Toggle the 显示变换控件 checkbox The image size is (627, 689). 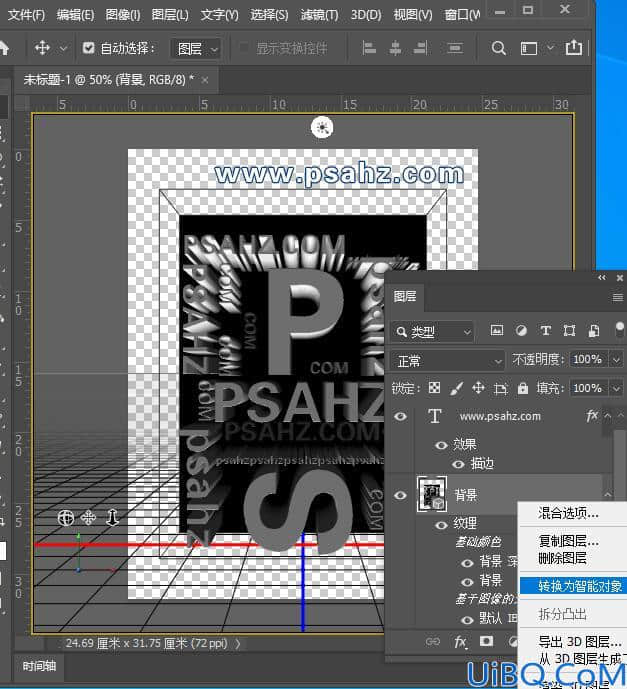[x=244, y=47]
